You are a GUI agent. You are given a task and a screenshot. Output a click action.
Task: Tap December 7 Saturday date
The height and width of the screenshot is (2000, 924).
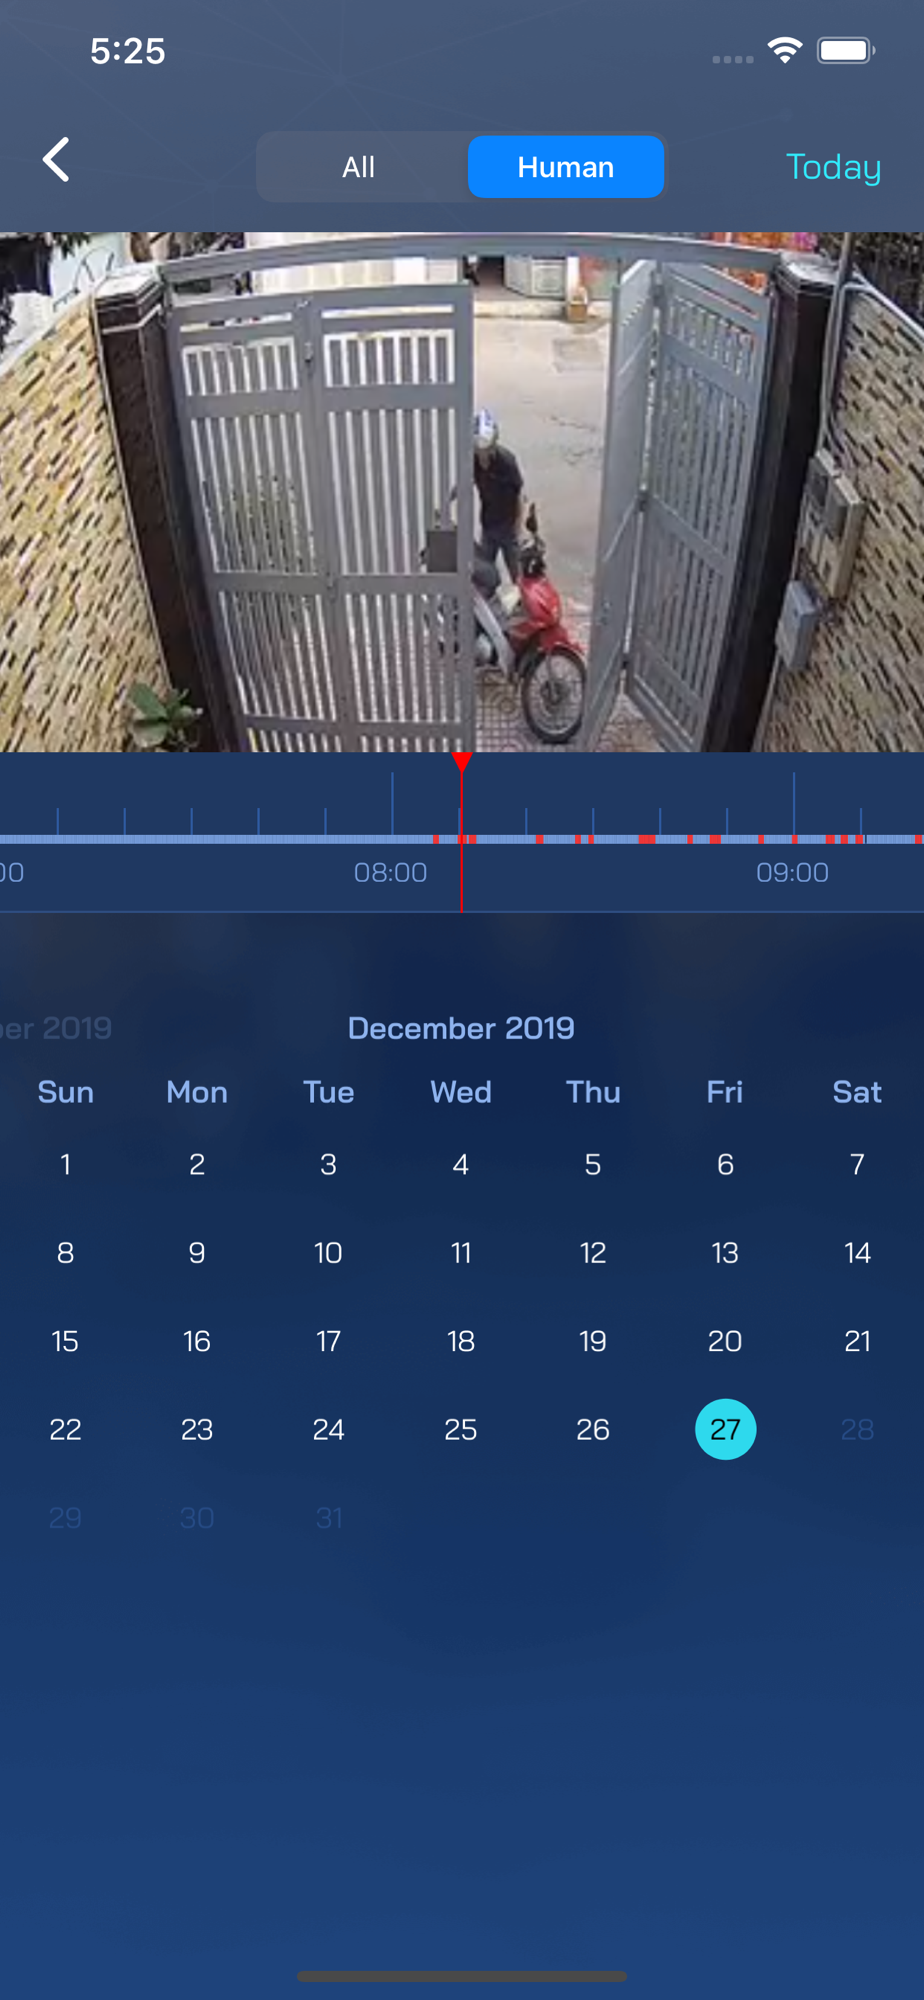[857, 1164]
